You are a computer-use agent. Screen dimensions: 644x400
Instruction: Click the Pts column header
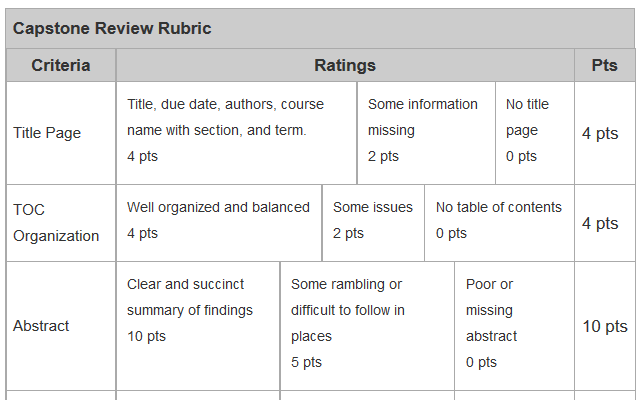pyautogui.click(x=604, y=66)
